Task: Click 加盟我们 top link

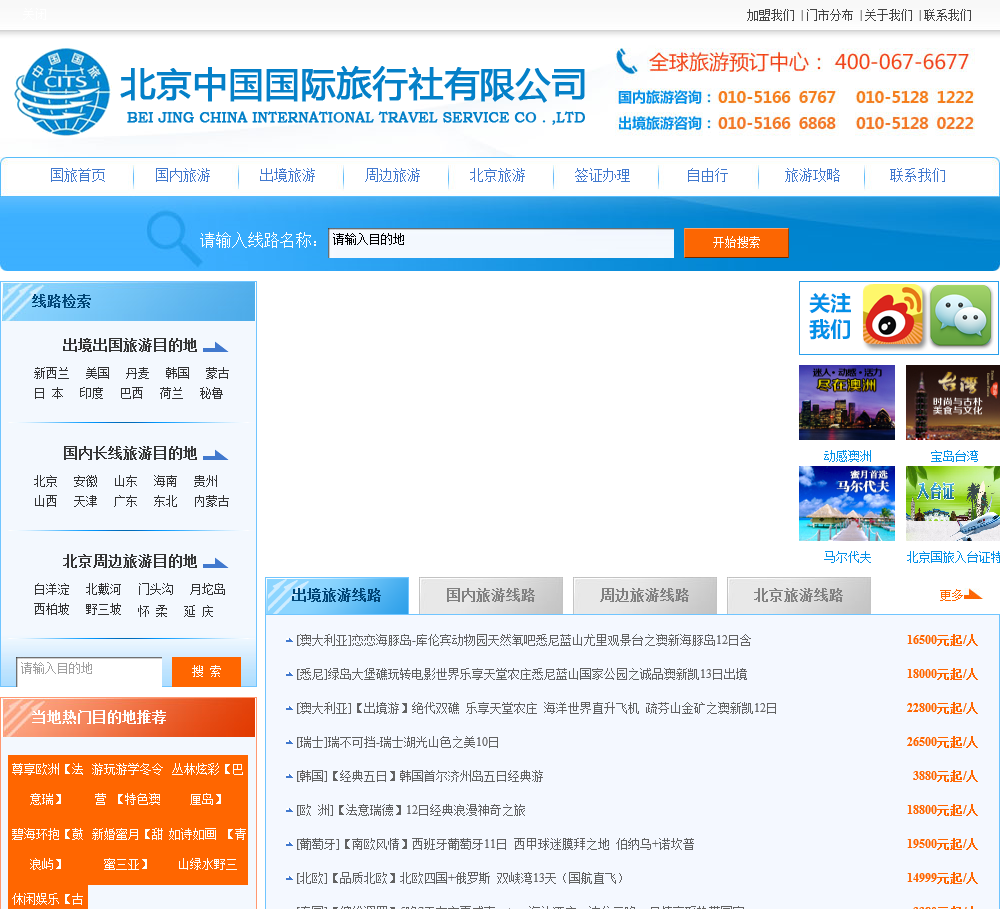Action: click(x=770, y=15)
